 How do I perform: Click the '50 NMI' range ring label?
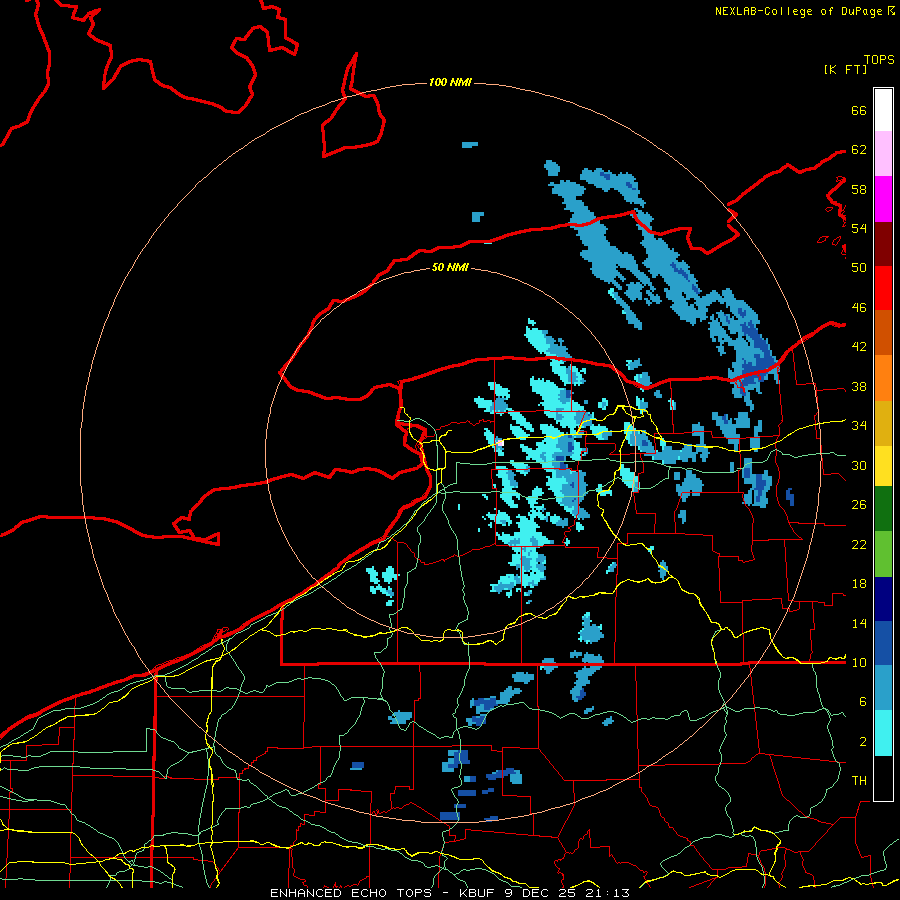coord(450,267)
